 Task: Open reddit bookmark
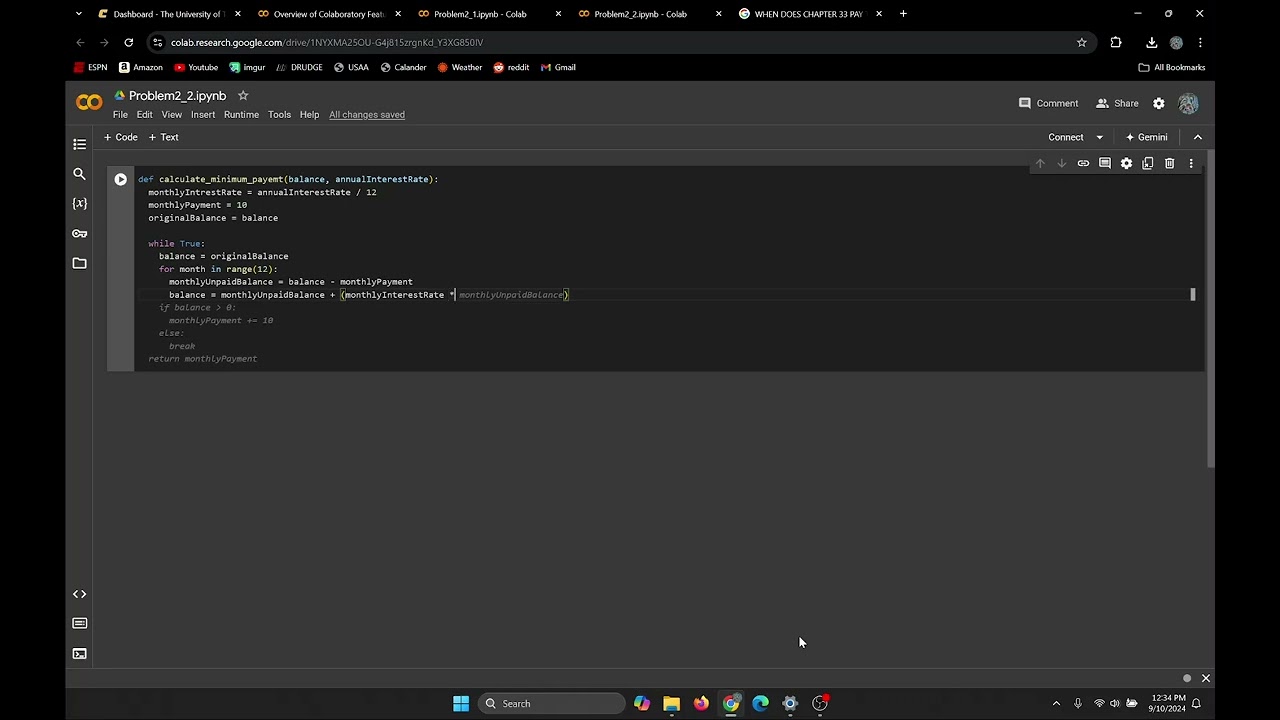point(510,67)
